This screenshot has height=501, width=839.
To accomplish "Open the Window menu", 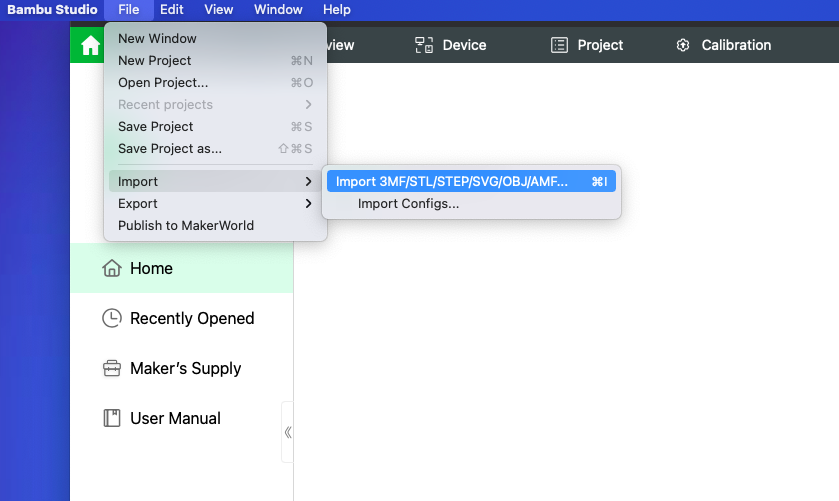I will [x=278, y=10].
